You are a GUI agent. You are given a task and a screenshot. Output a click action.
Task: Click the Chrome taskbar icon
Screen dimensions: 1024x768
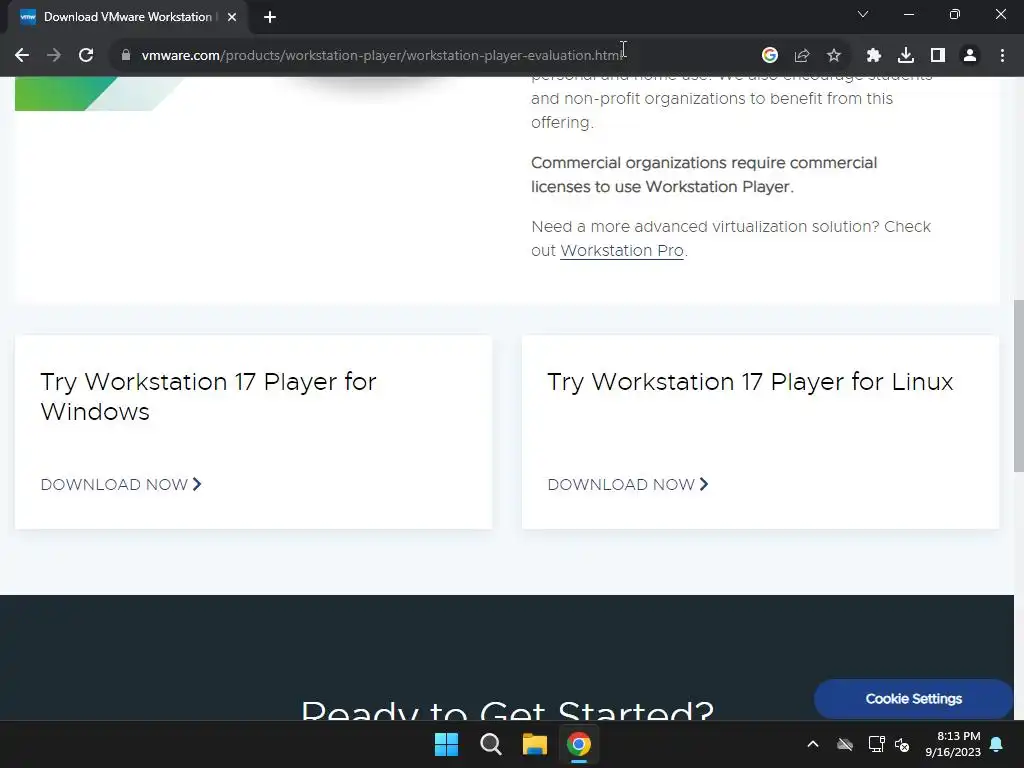pos(579,744)
